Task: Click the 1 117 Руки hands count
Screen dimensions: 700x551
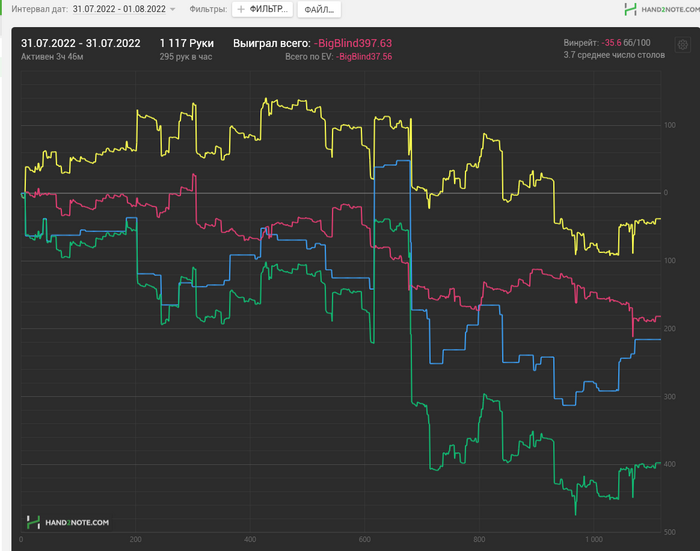Action: 187,43
